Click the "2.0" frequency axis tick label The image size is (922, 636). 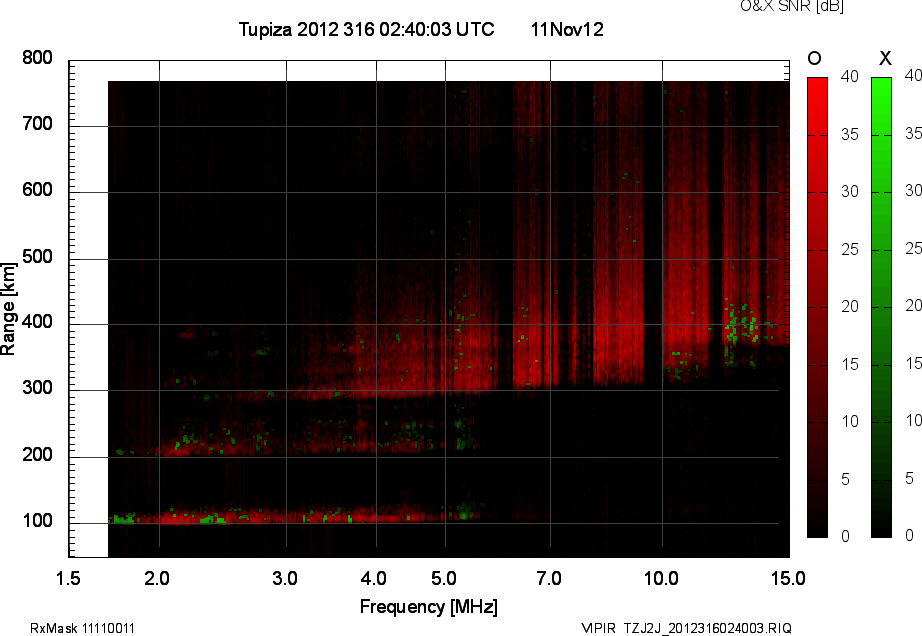(x=157, y=578)
